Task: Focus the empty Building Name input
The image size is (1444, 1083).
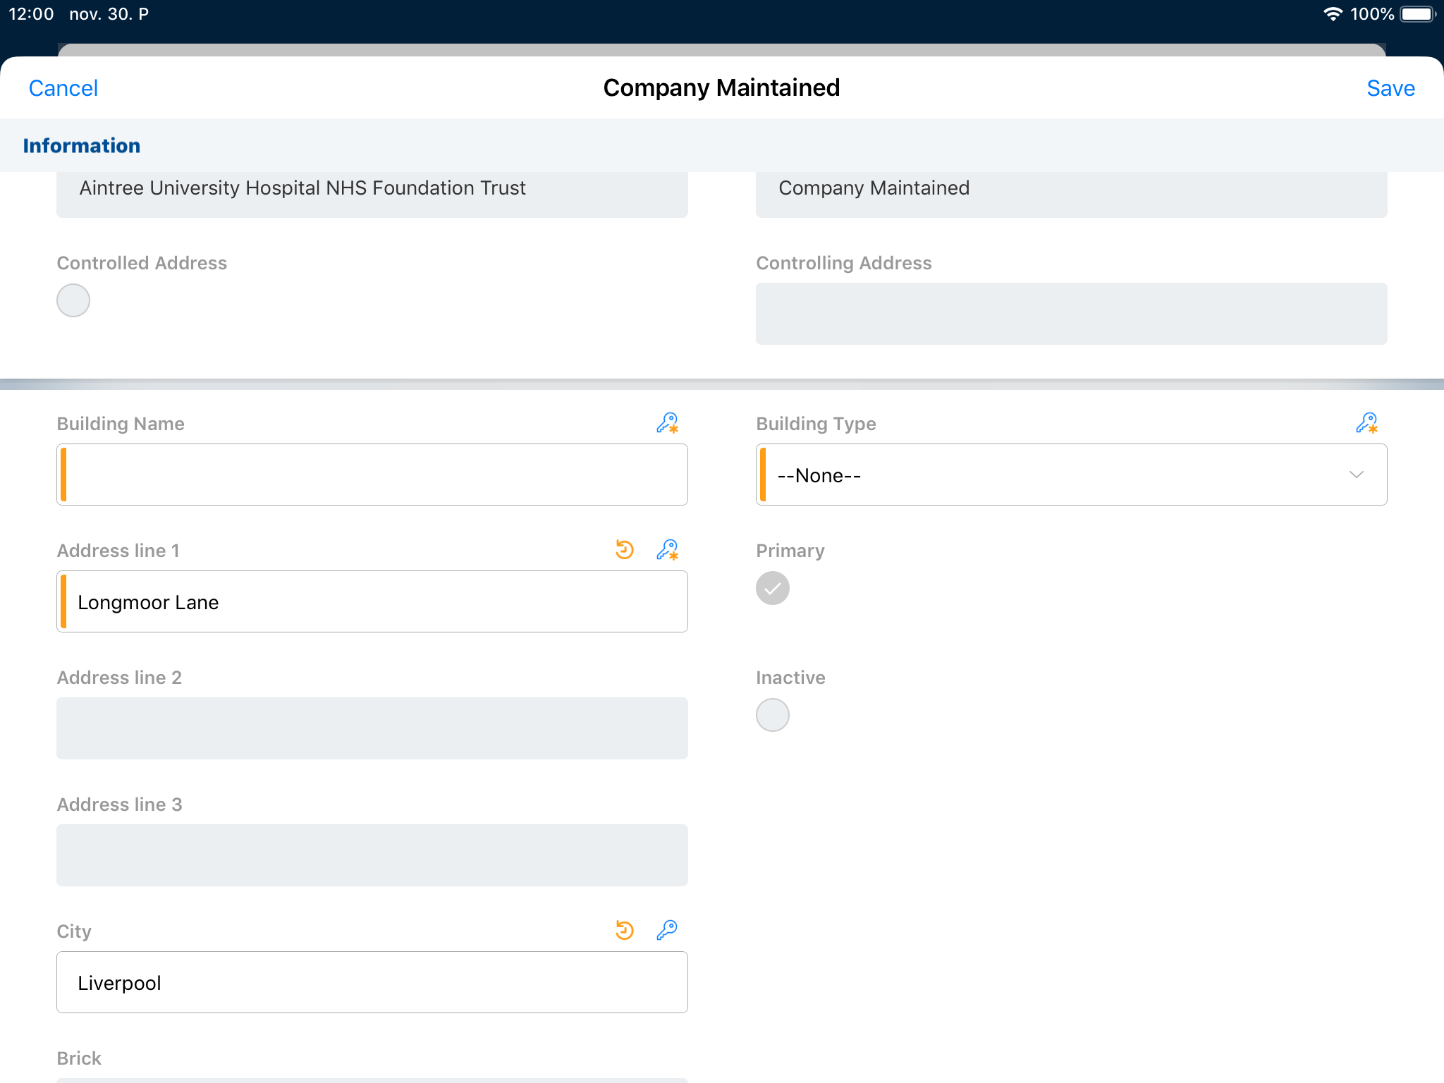Action: (x=372, y=475)
